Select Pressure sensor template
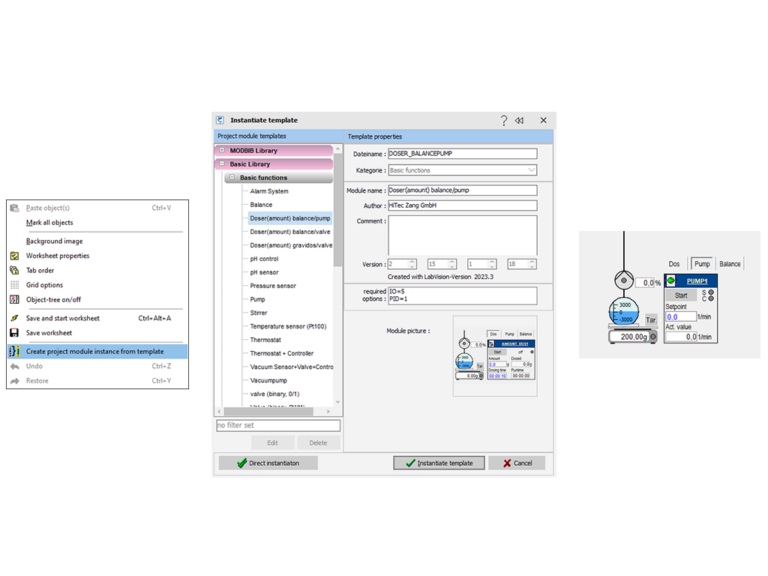Screen dimensions: 768x576 (x=273, y=286)
